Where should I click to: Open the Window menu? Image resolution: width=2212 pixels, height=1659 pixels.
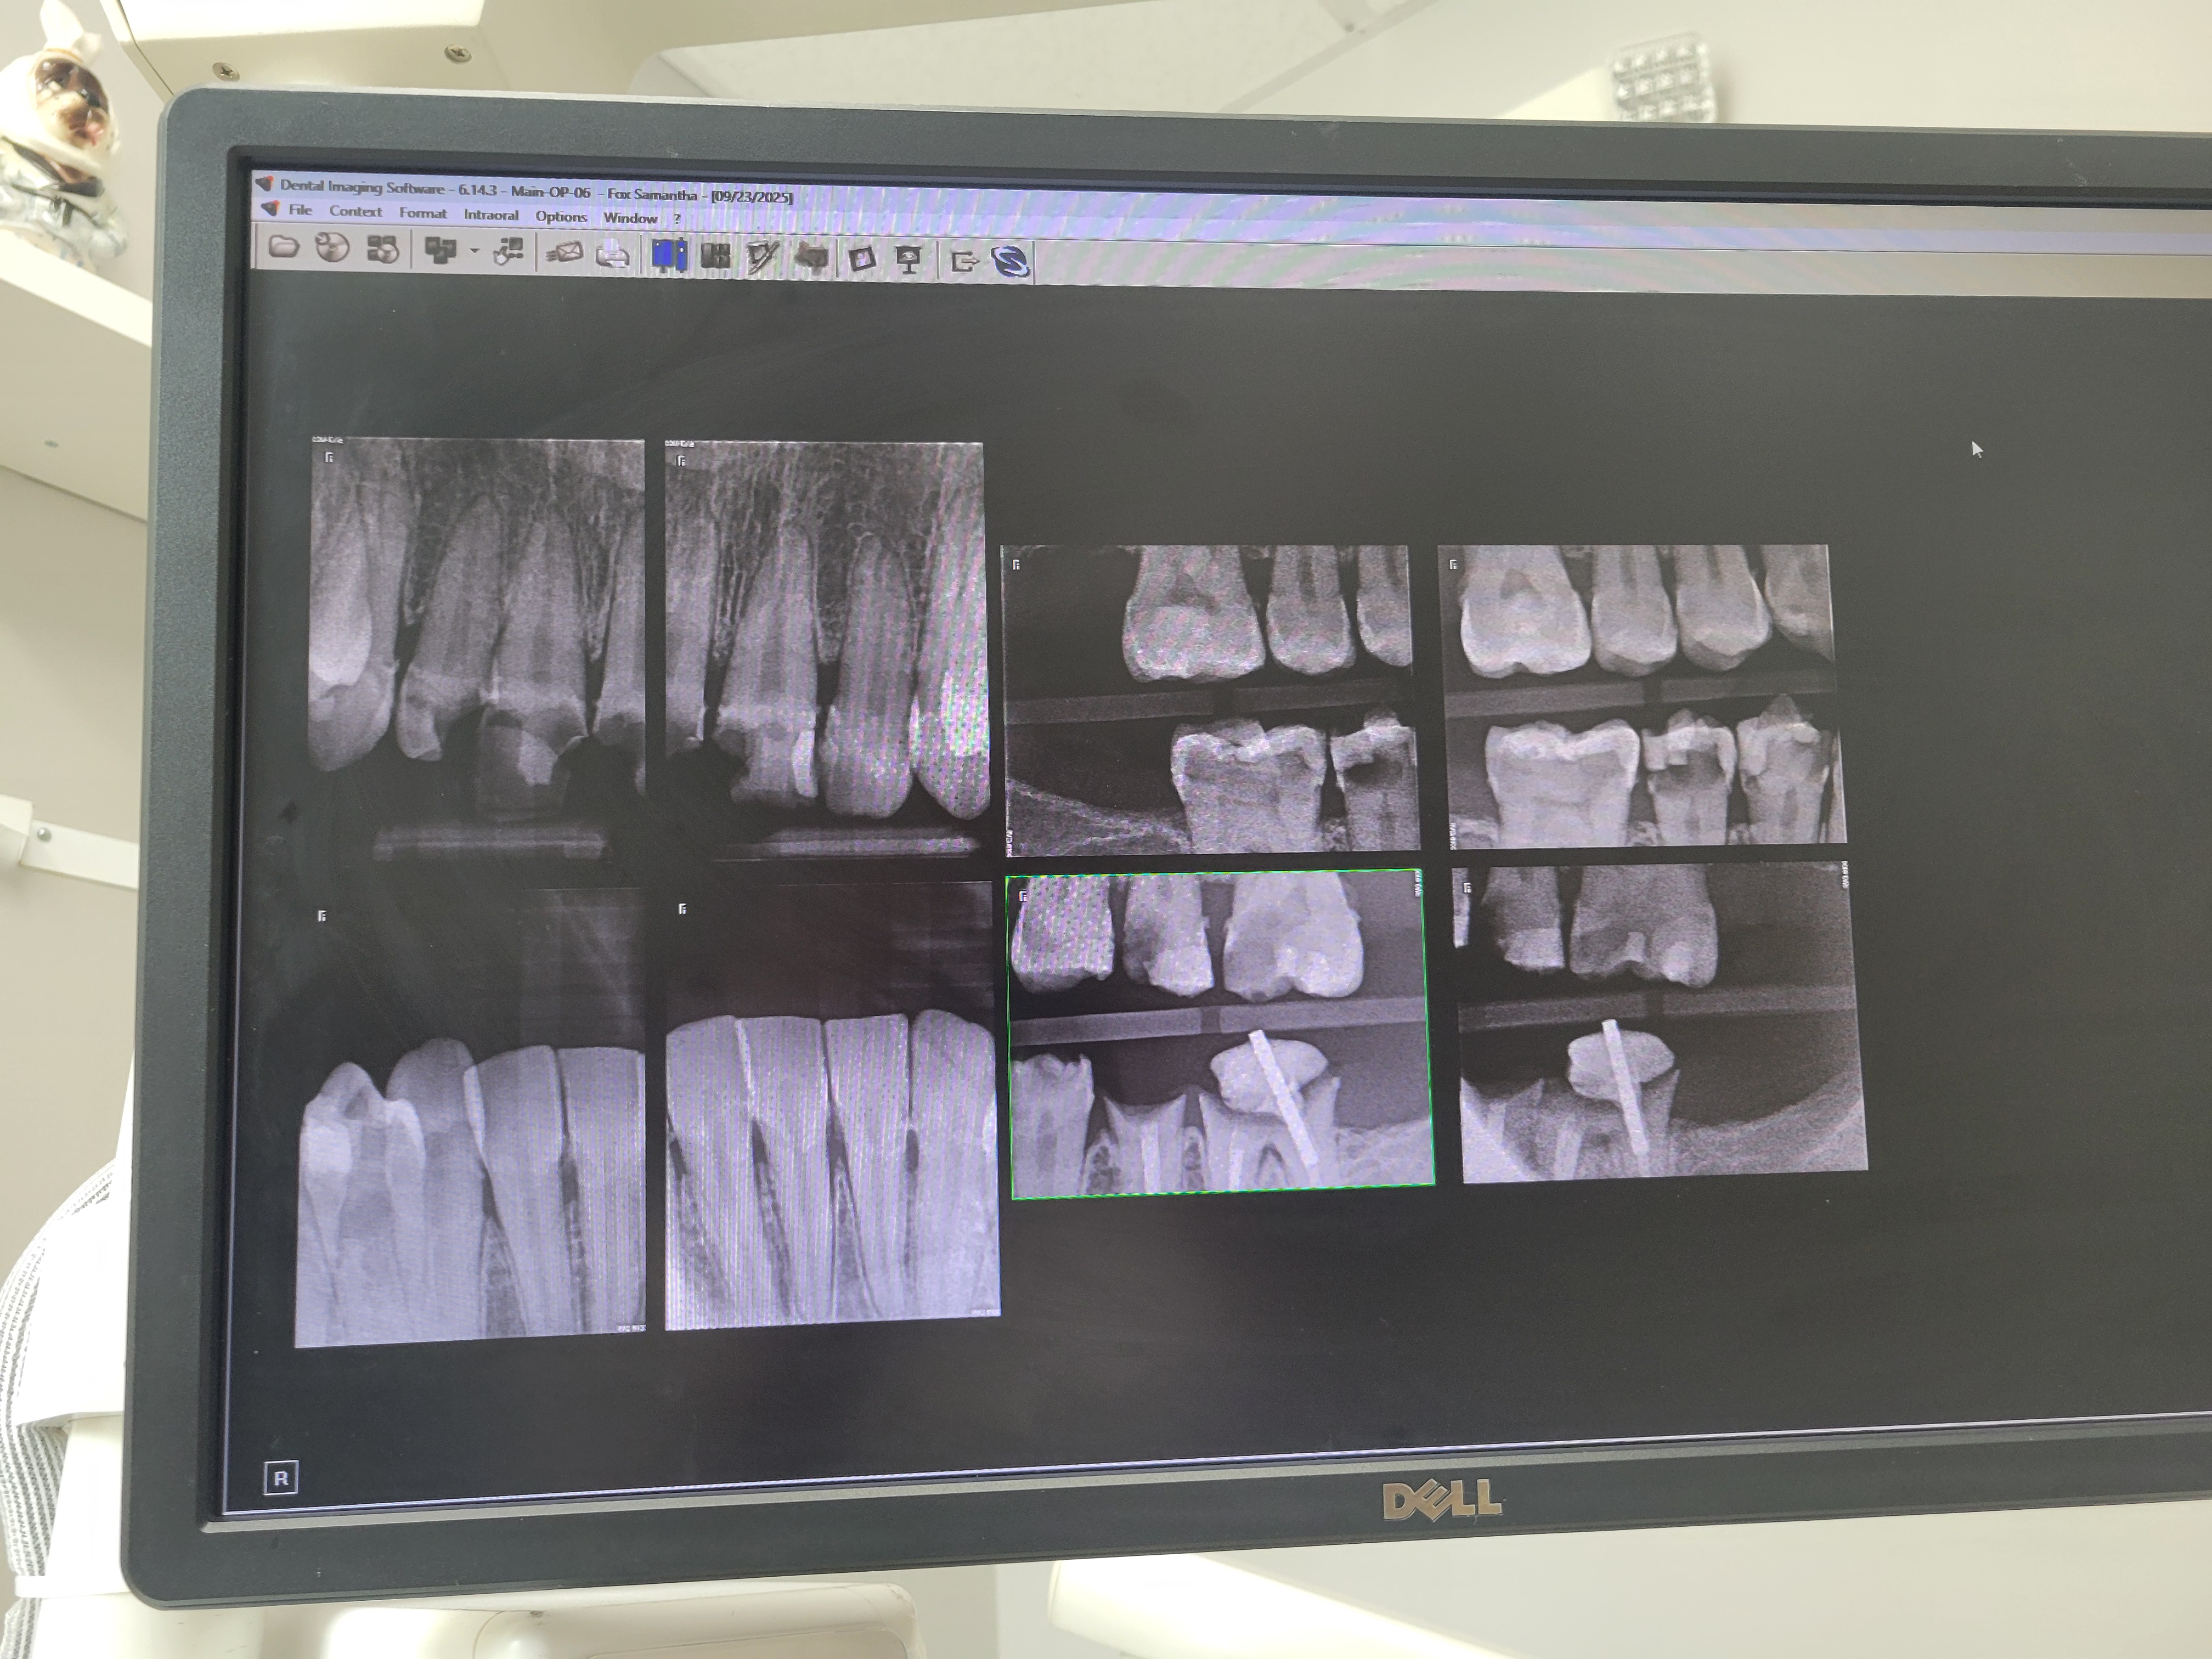click(x=630, y=218)
